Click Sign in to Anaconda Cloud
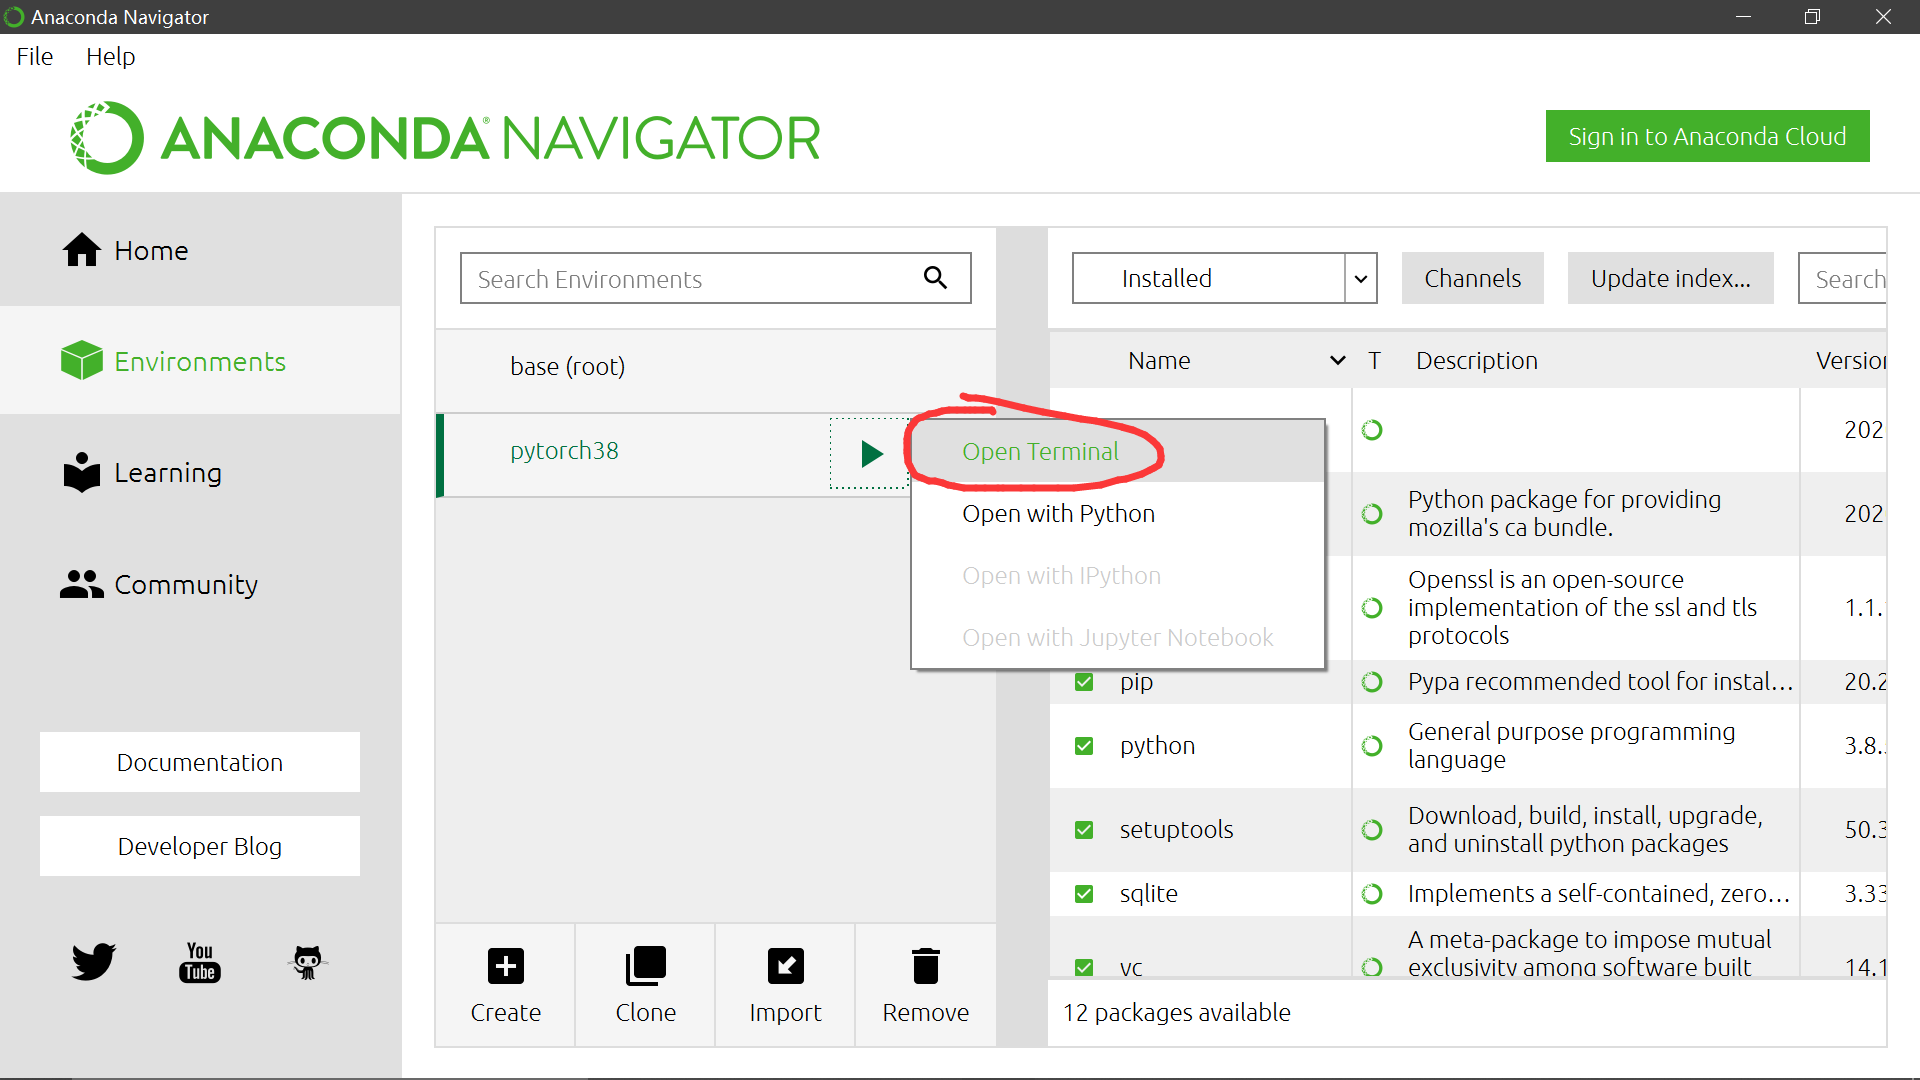Viewport: 1920px width, 1080px height. [1707, 136]
